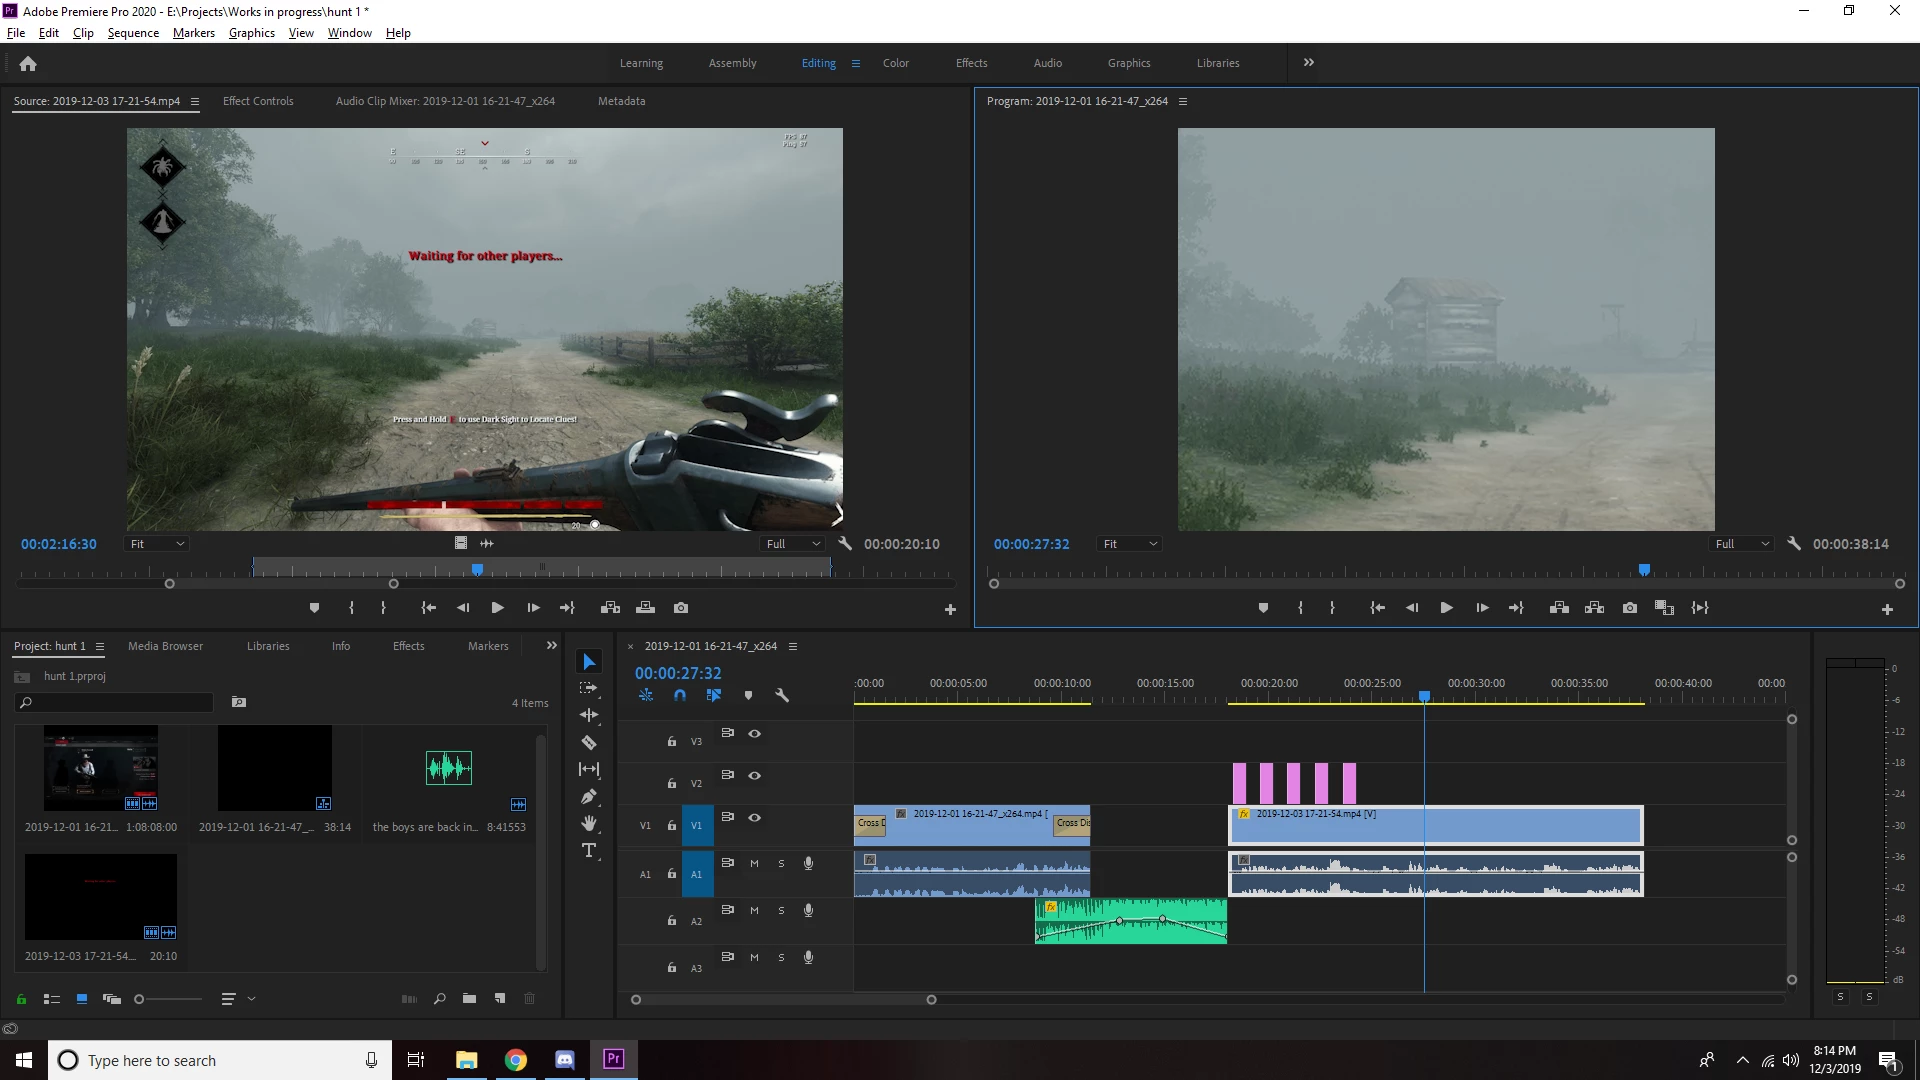1920x1080 pixels.
Task: Open Program monitor wrench settings
Action: [1794, 544]
